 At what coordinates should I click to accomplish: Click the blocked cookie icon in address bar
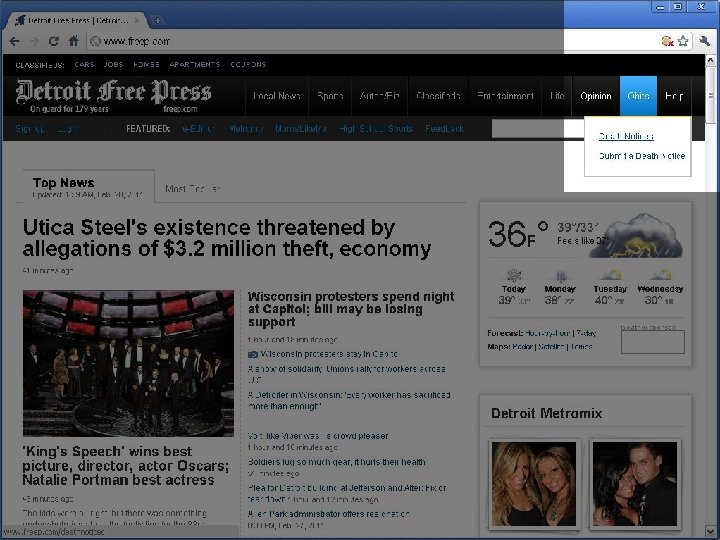pos(668,41)
